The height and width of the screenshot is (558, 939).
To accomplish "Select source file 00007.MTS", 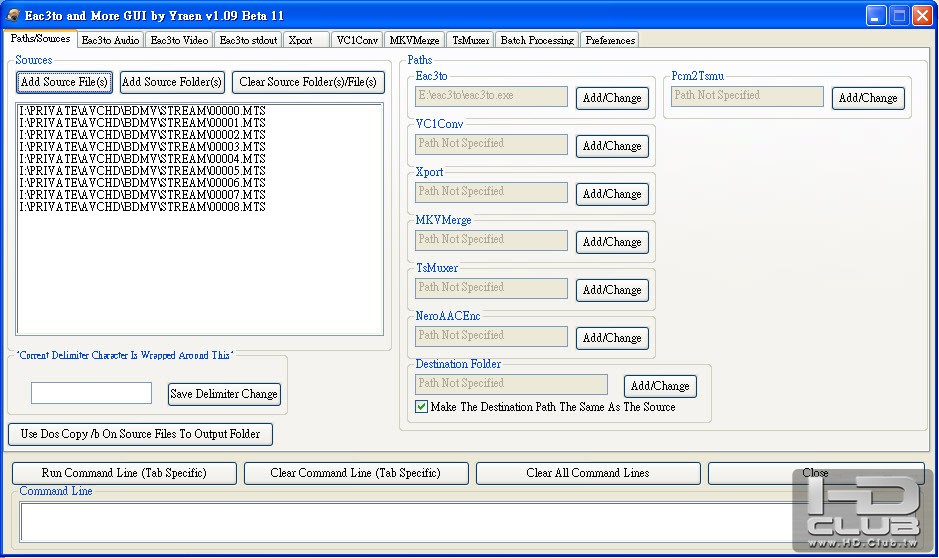I will coord(142,195).
